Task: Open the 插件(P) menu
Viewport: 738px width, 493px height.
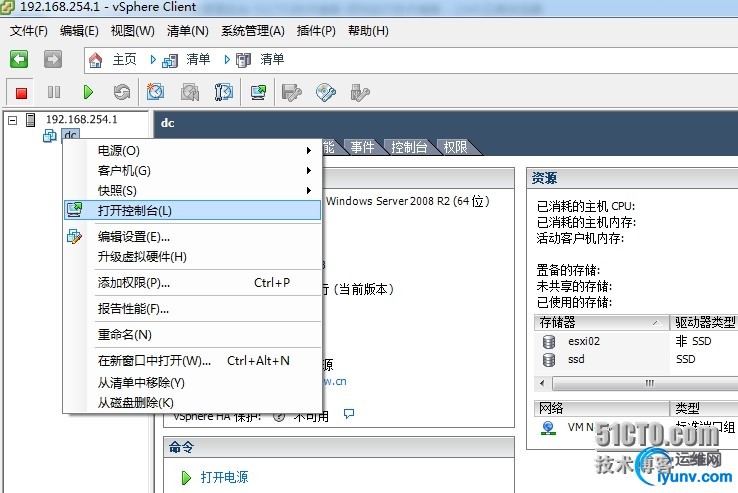Action: 316,31
